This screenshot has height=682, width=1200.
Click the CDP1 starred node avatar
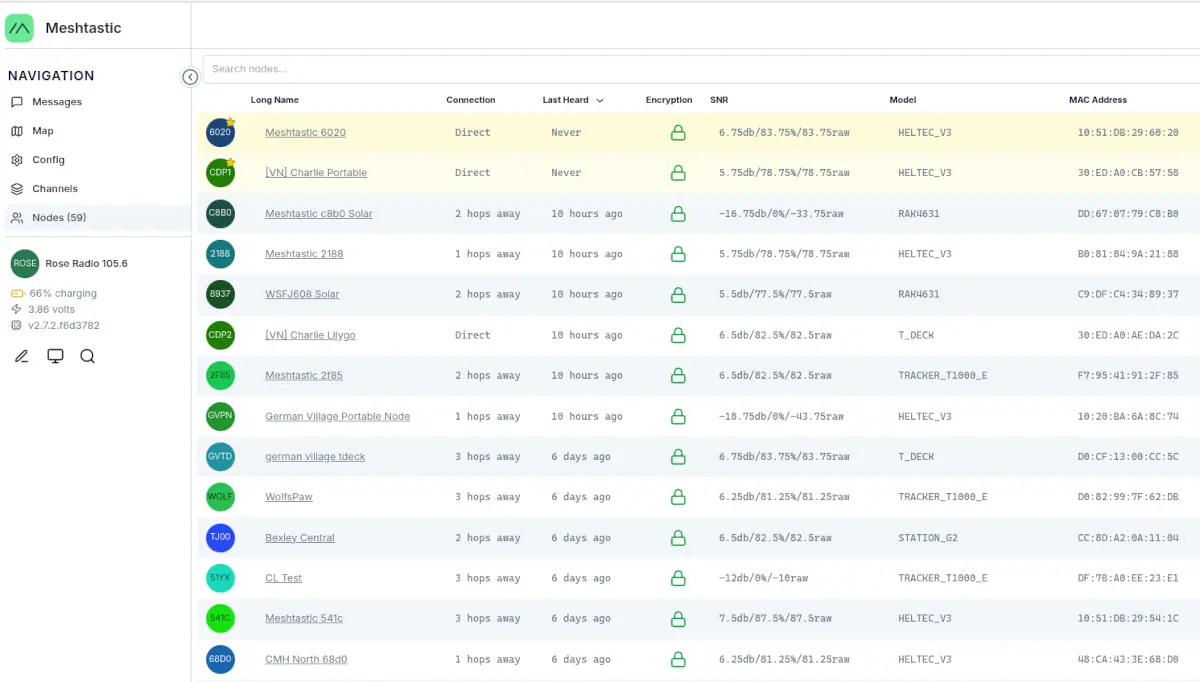click(x=220, y=173)
